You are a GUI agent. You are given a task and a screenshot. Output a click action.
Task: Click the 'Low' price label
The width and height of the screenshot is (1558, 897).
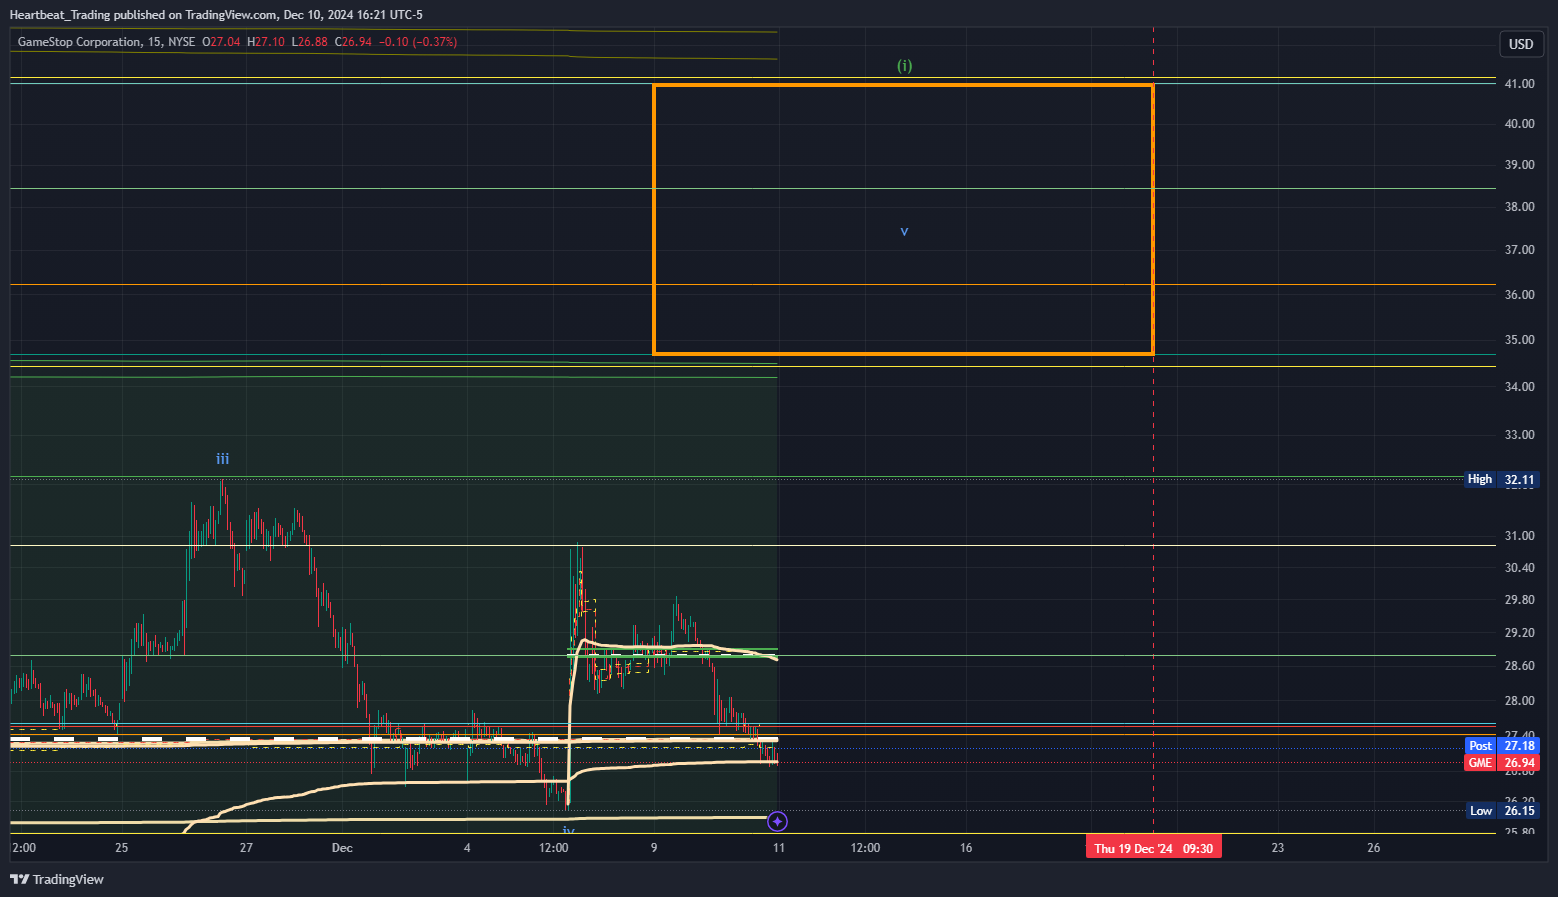(1481, 811)
